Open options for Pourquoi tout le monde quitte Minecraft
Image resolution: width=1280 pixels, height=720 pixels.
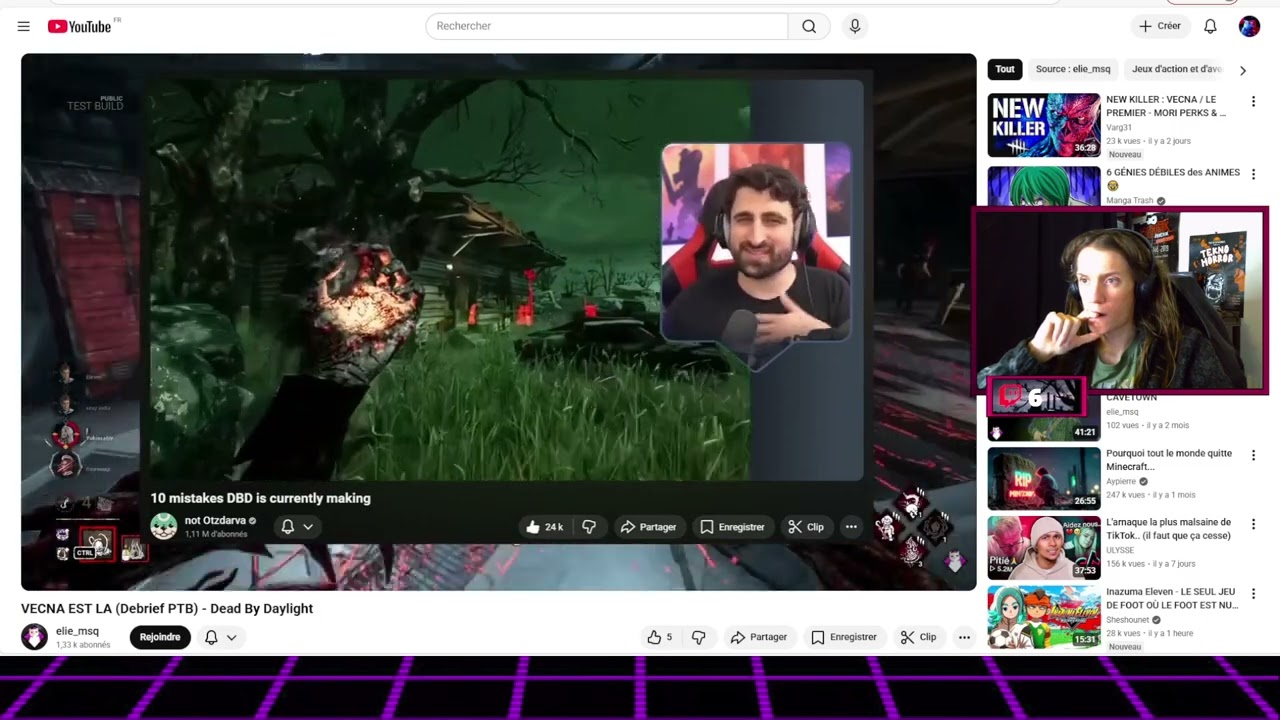1253,455
